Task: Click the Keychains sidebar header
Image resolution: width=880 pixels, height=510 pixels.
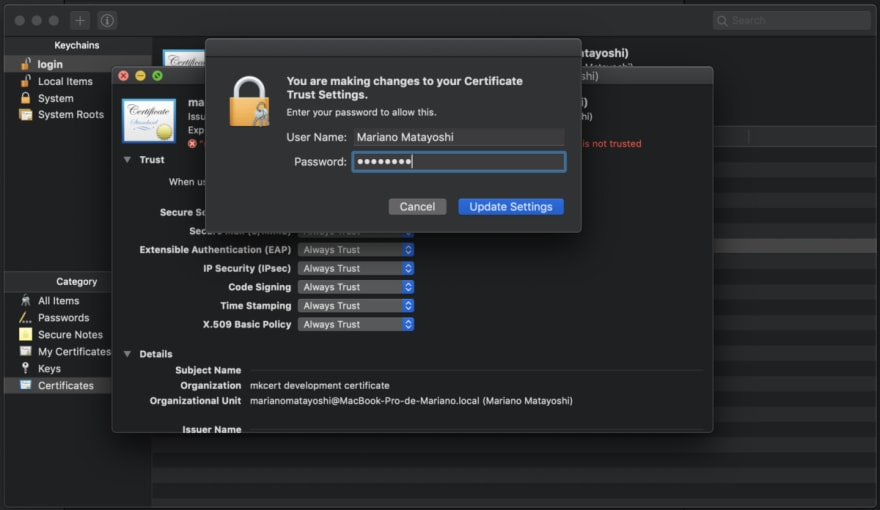Action: tap(77, 45)
